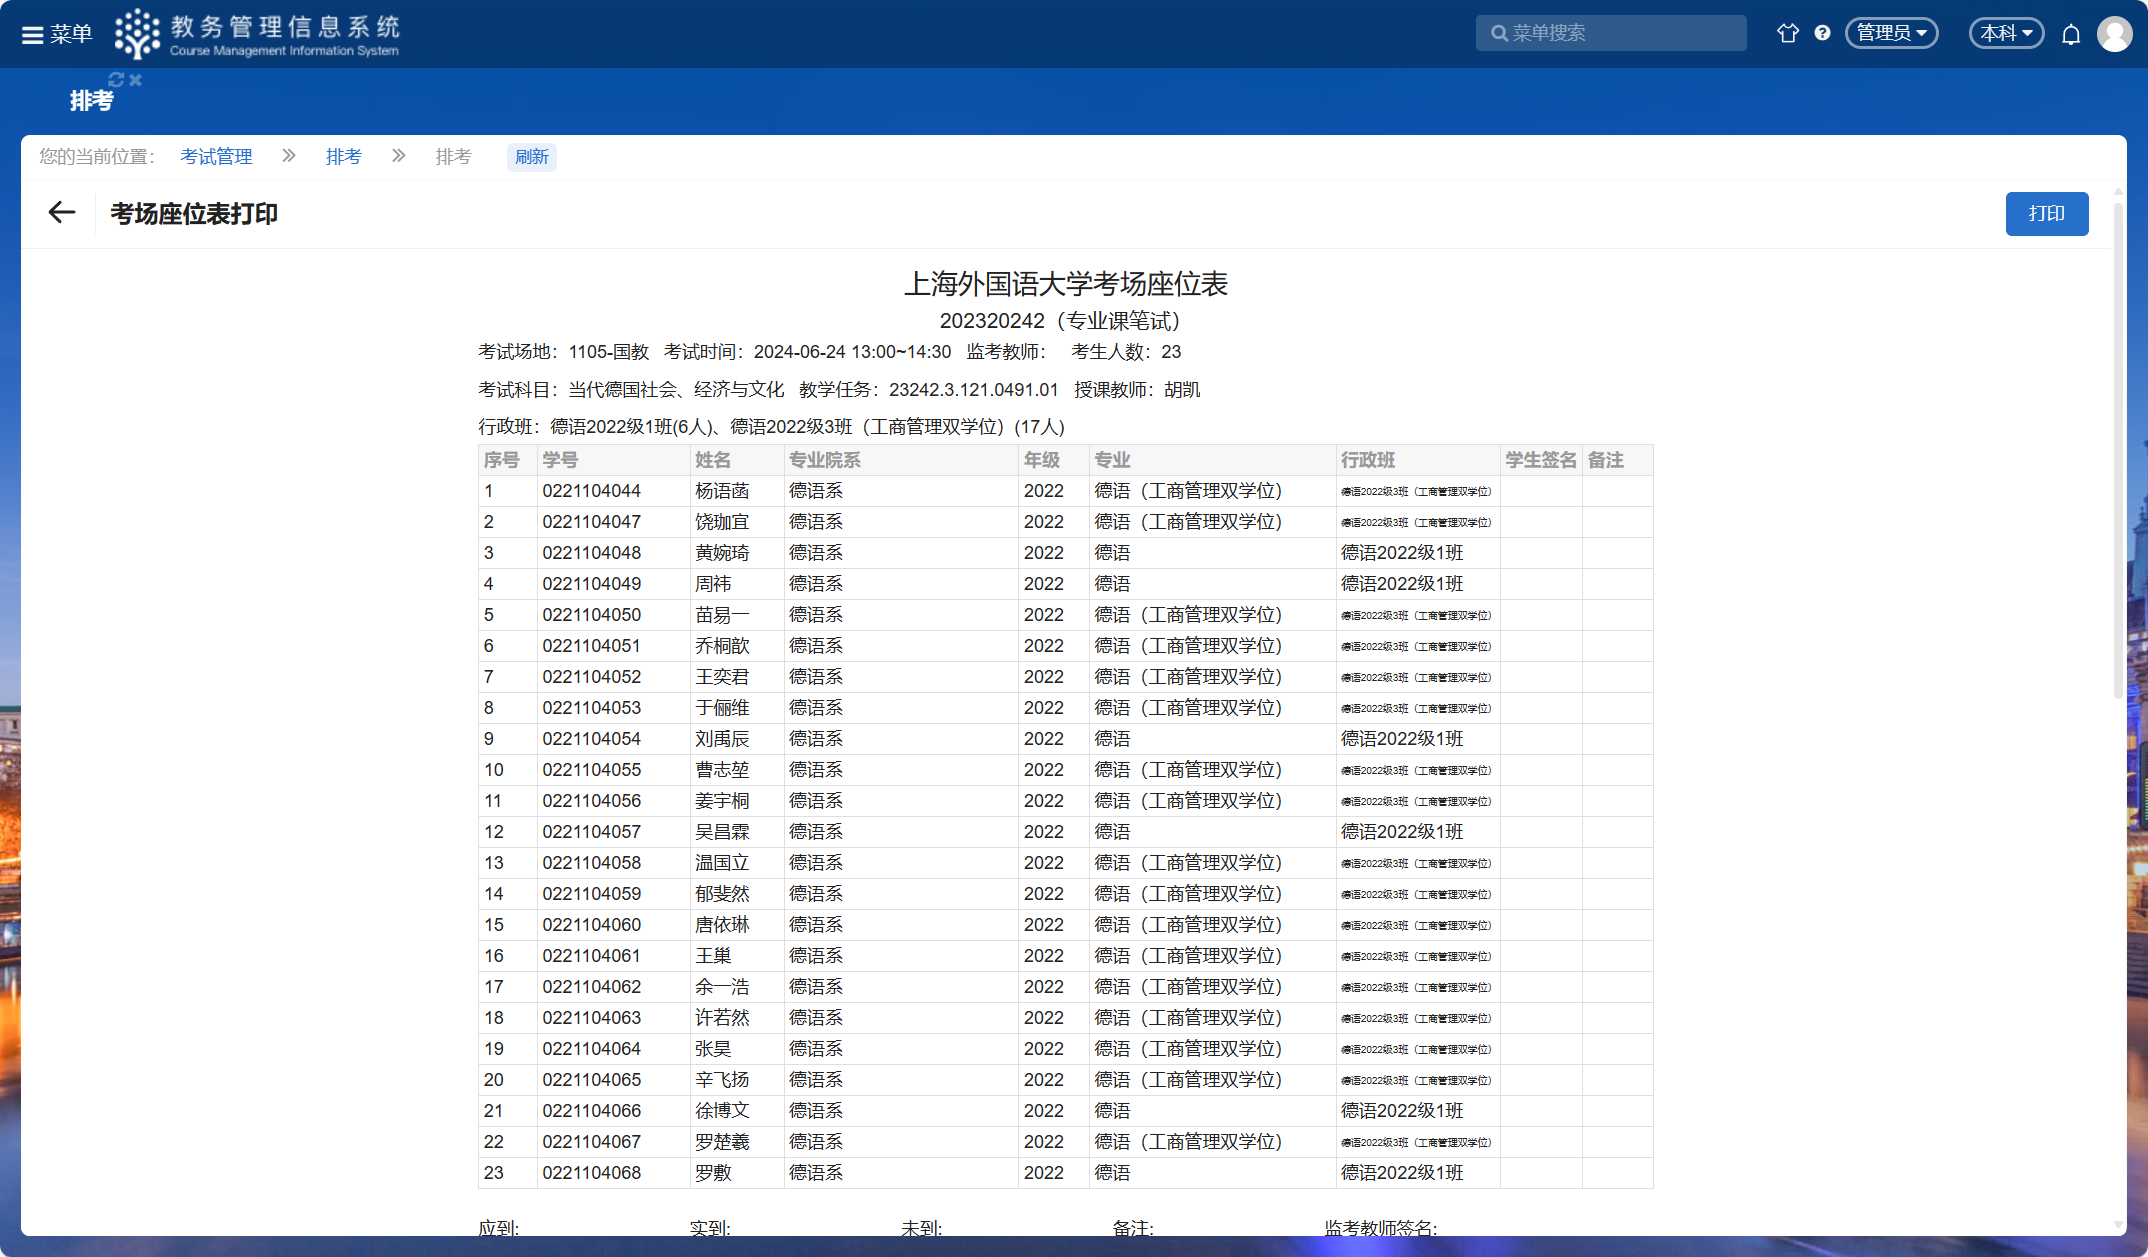Image resolution: width=2148 pixels, height=1257 pixels.
Task: Click the 学号 column header
Action: [x=560, y=460]
